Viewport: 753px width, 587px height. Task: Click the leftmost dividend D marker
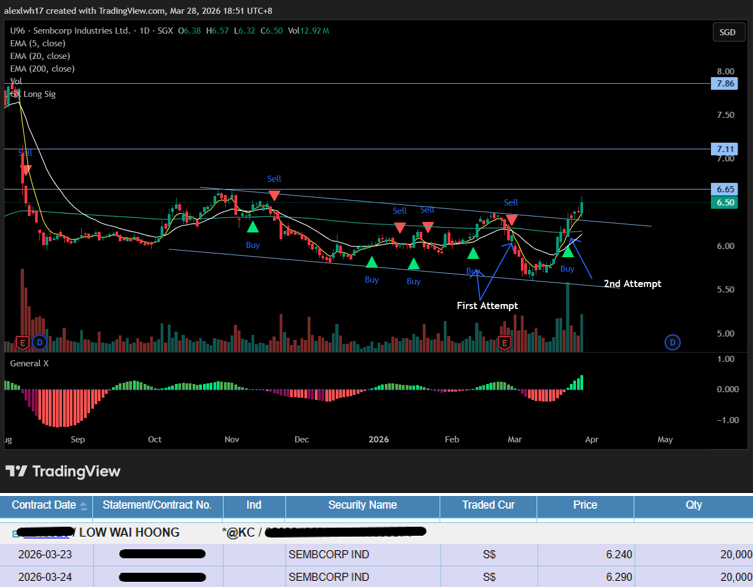tap(38, 342)
